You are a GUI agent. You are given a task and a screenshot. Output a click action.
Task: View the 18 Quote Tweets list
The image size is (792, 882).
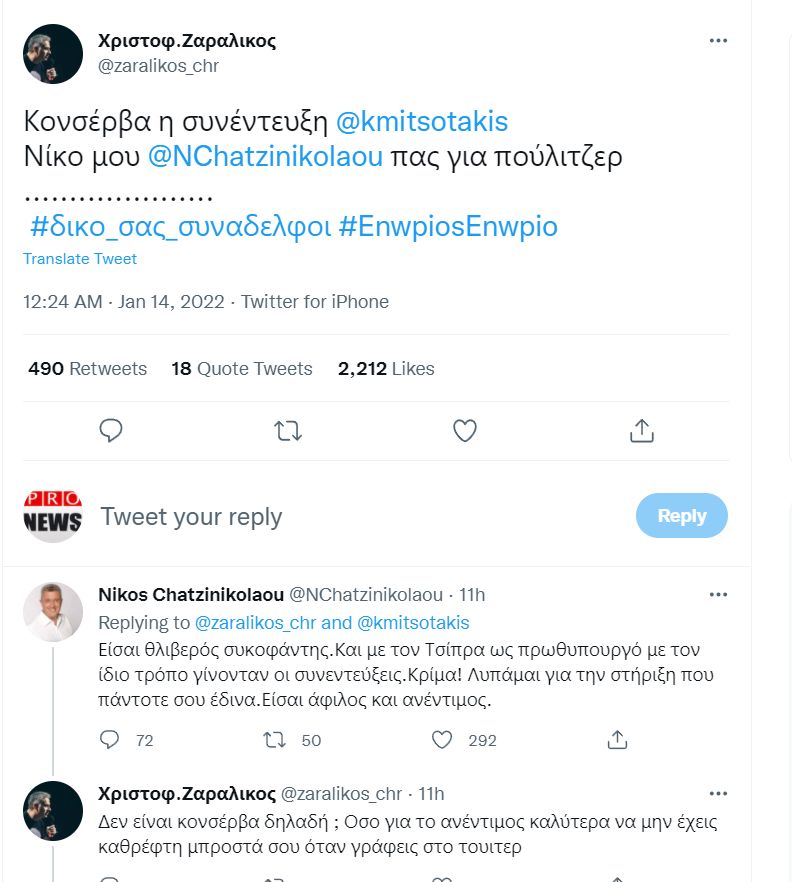coord(242,369)
